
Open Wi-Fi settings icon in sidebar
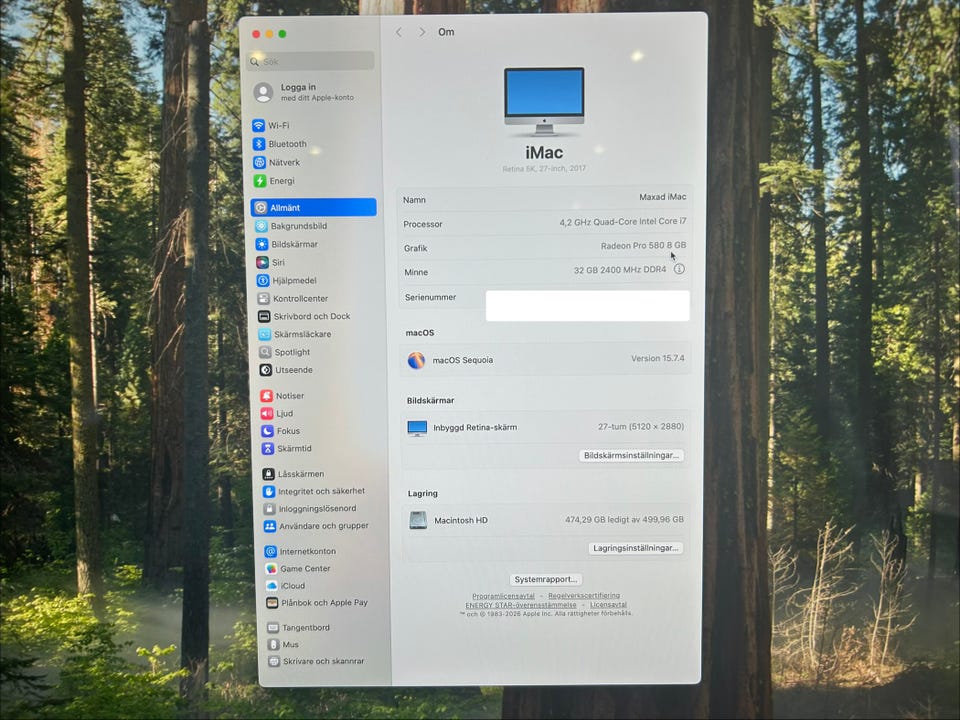tap(258, 126)
